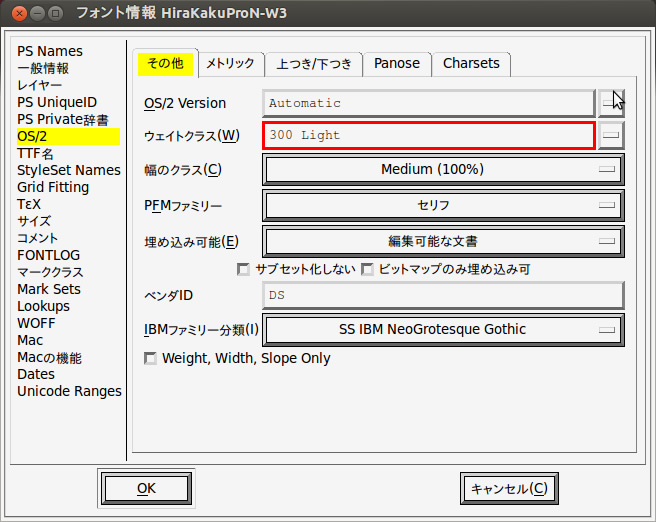Select PS Private辞書 in the sidebar
The width and height of the screenshot is (656, 522).
(x=63, y=119)
